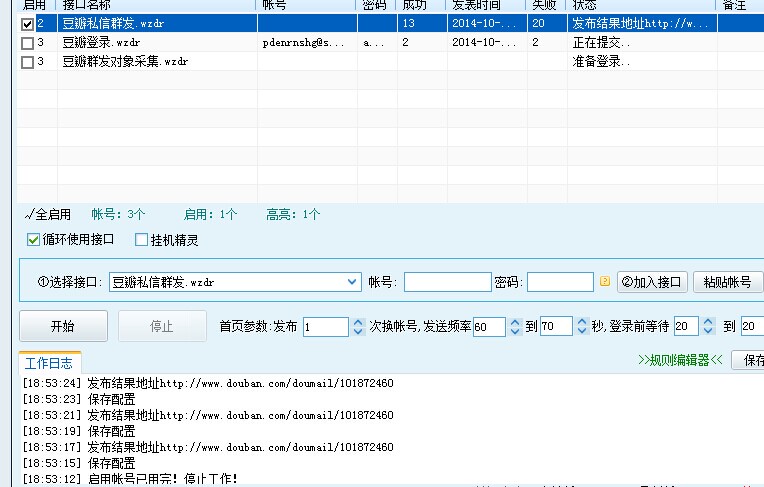Check the 豆瓣群发对象采集.wzdr row checkbox

27,62
